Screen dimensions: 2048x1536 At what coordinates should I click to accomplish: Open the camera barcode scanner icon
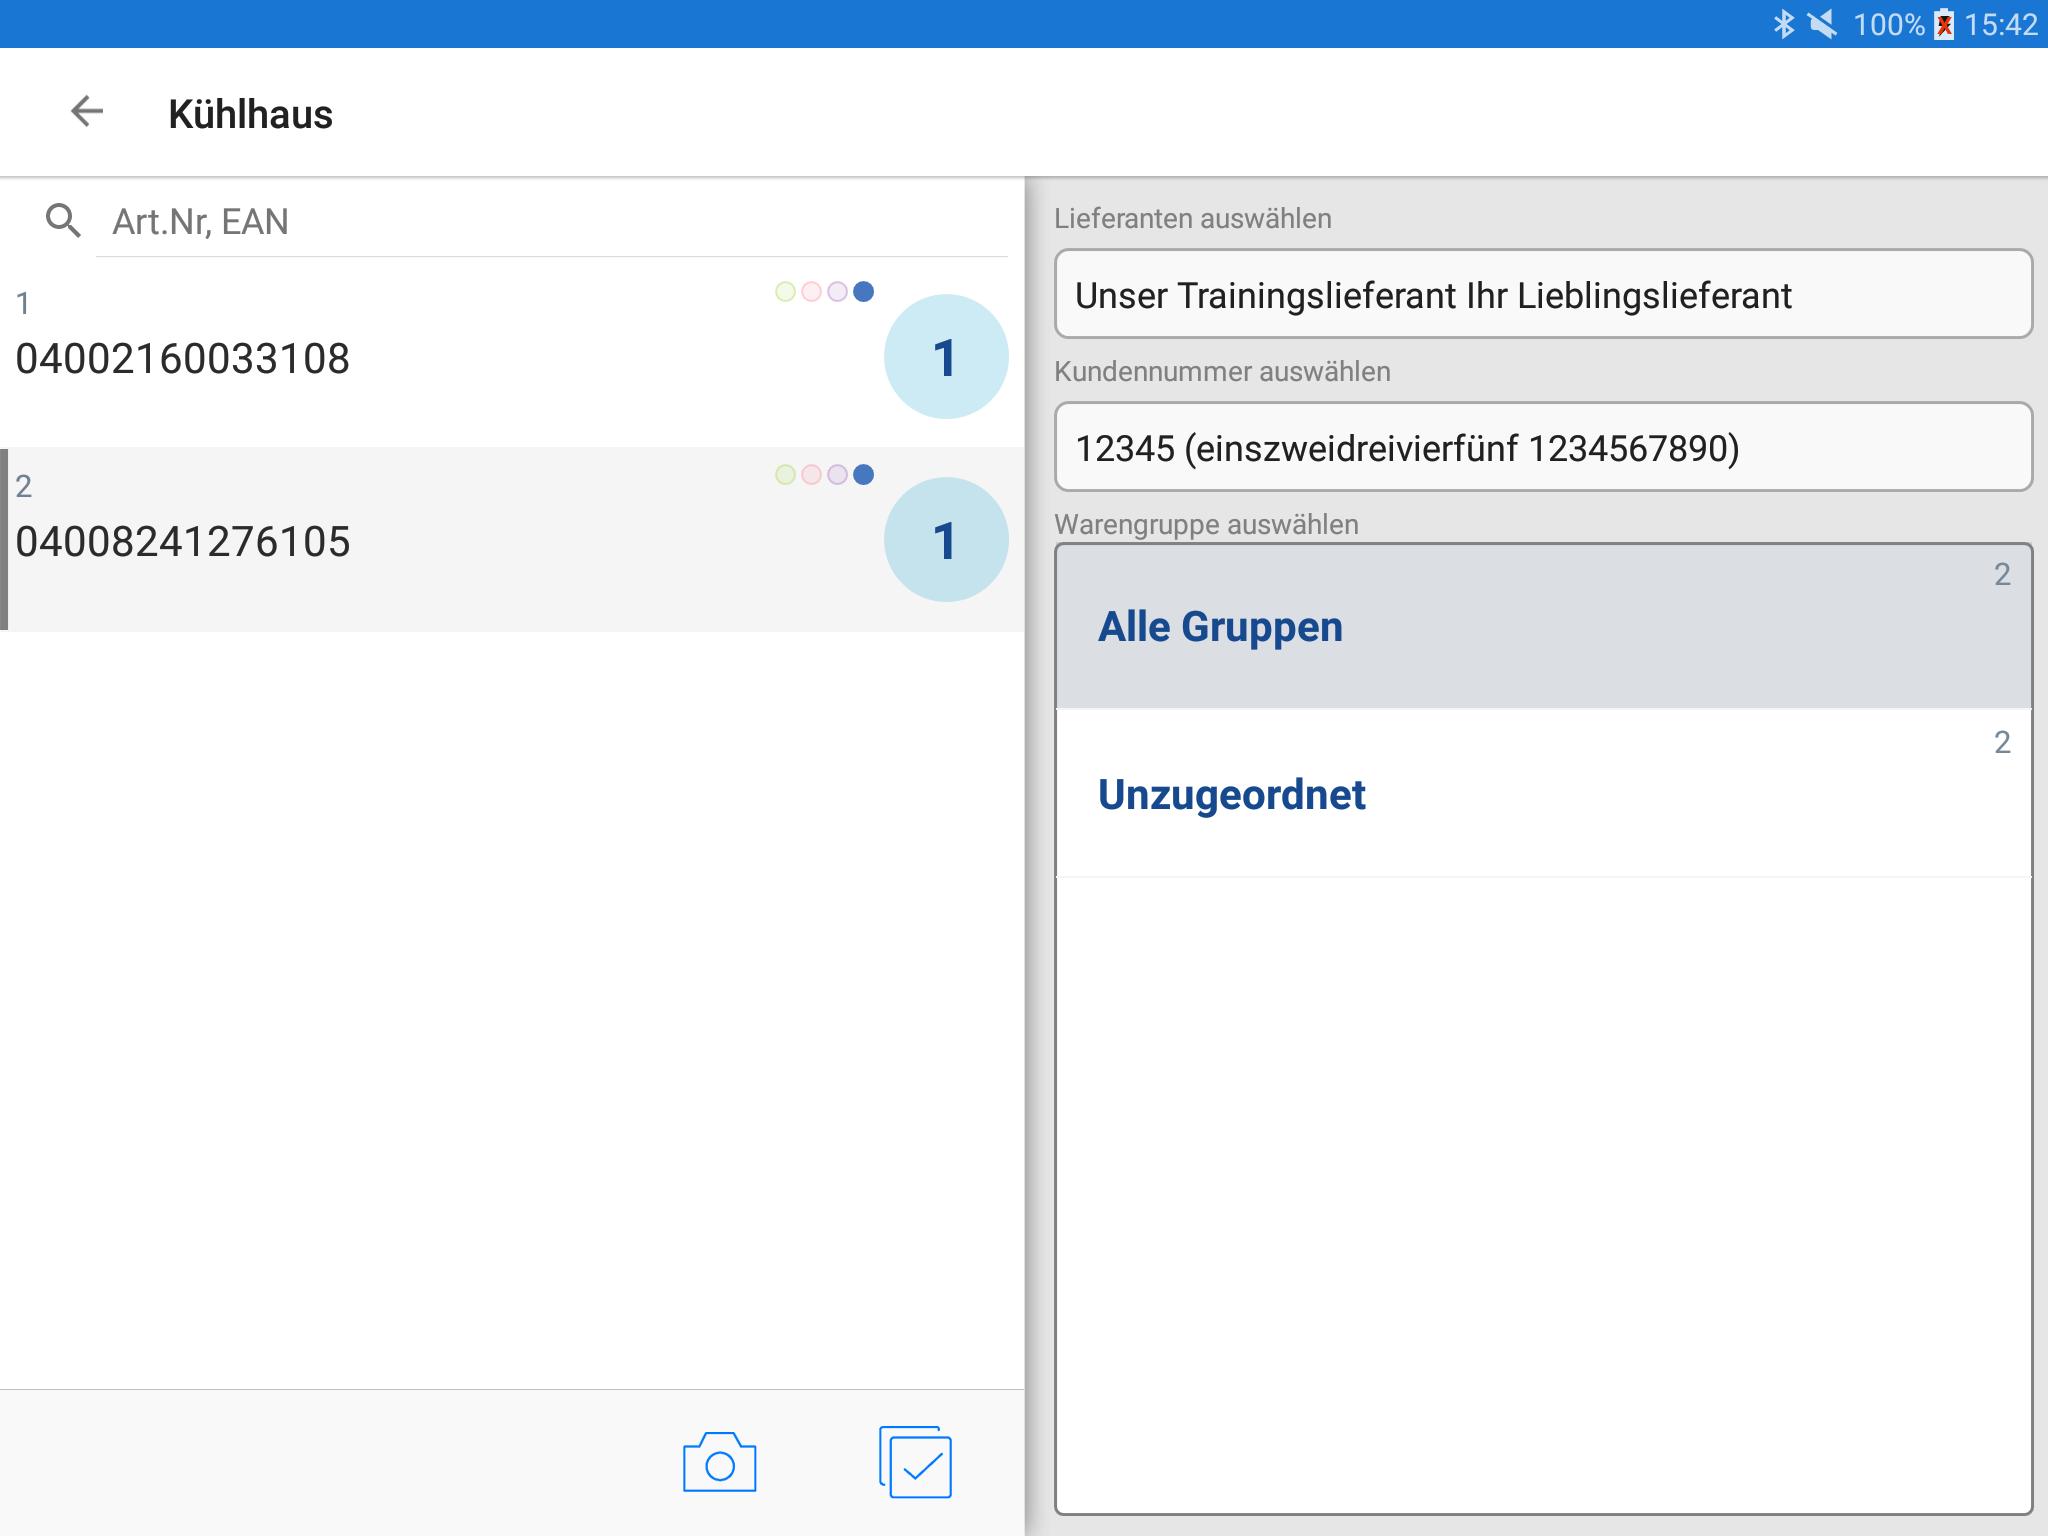coord(719,1464)
